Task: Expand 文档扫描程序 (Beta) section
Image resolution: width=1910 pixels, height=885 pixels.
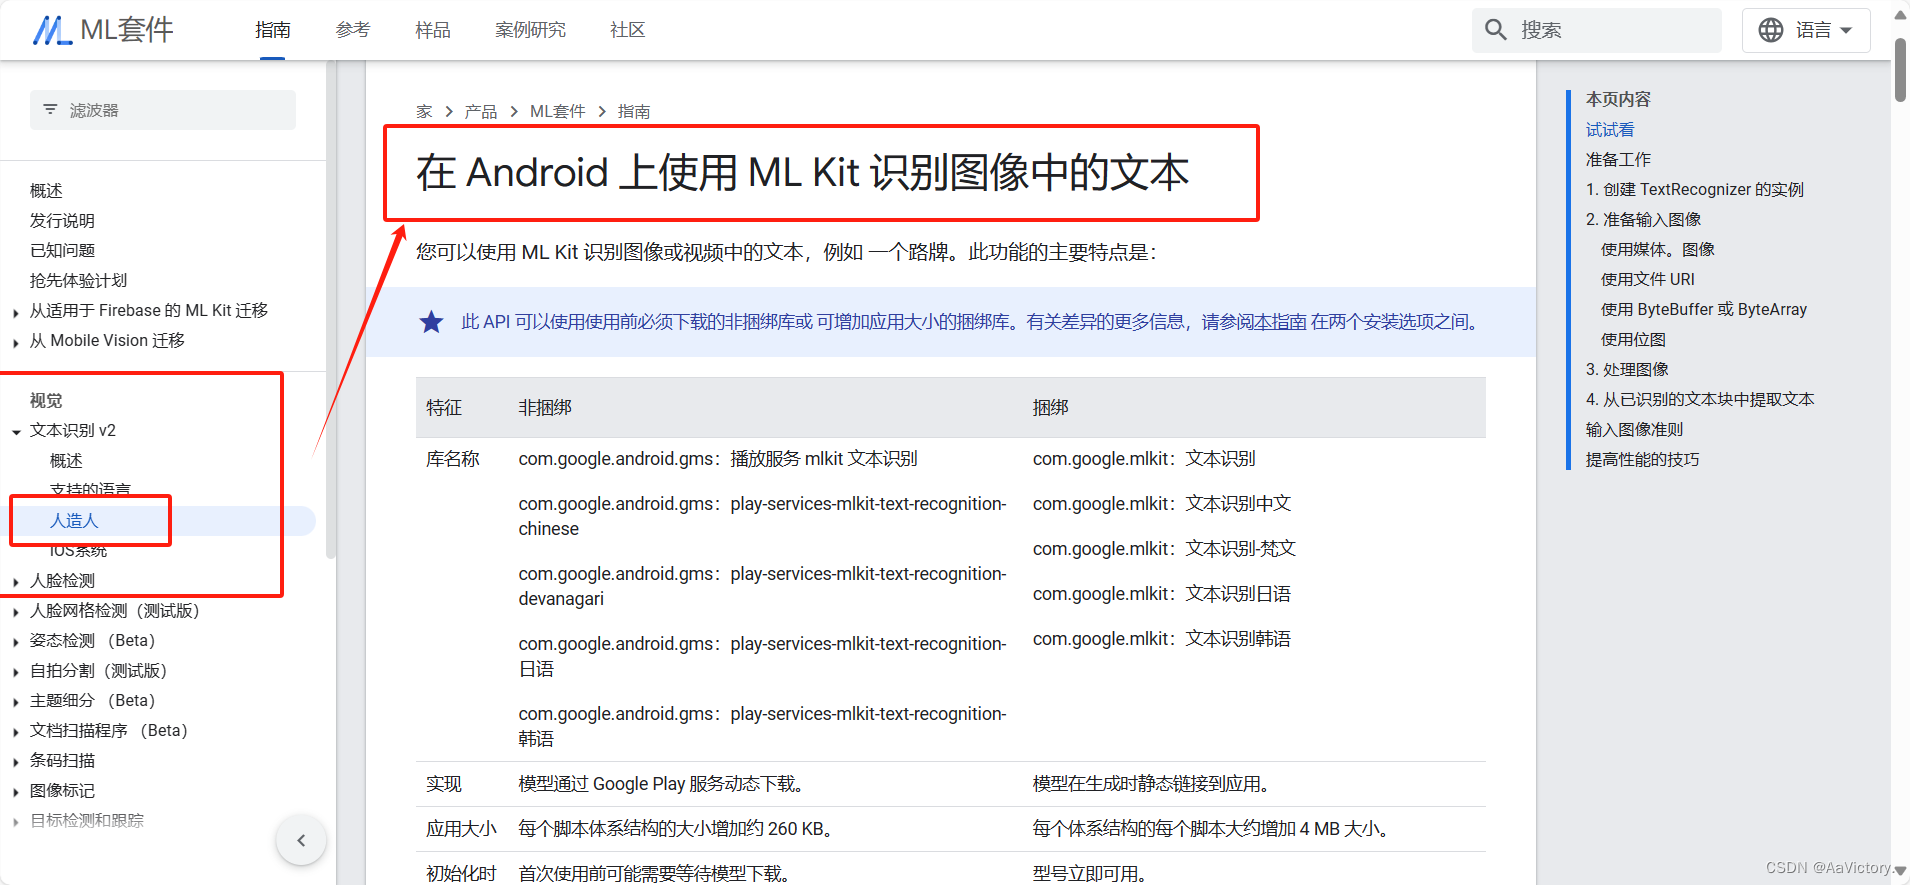Action: 16,732
